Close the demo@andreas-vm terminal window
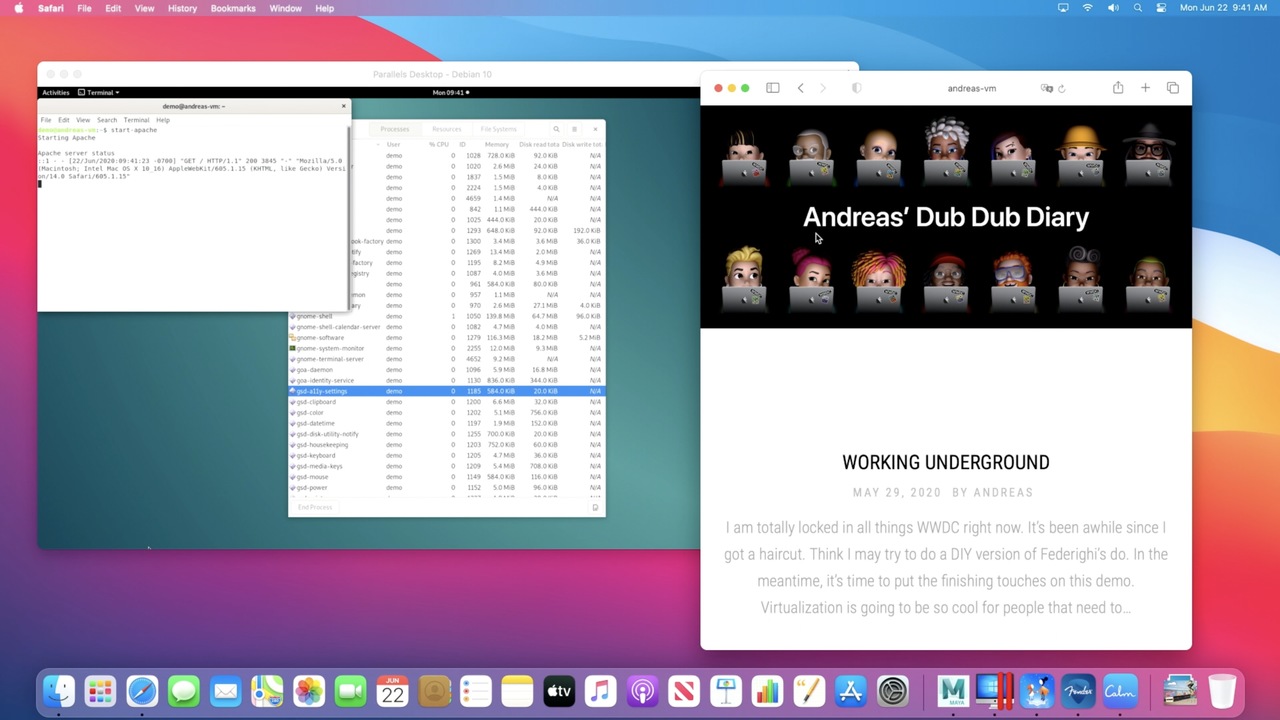The width and height of the screenshot is (1280, 720). 344,106
